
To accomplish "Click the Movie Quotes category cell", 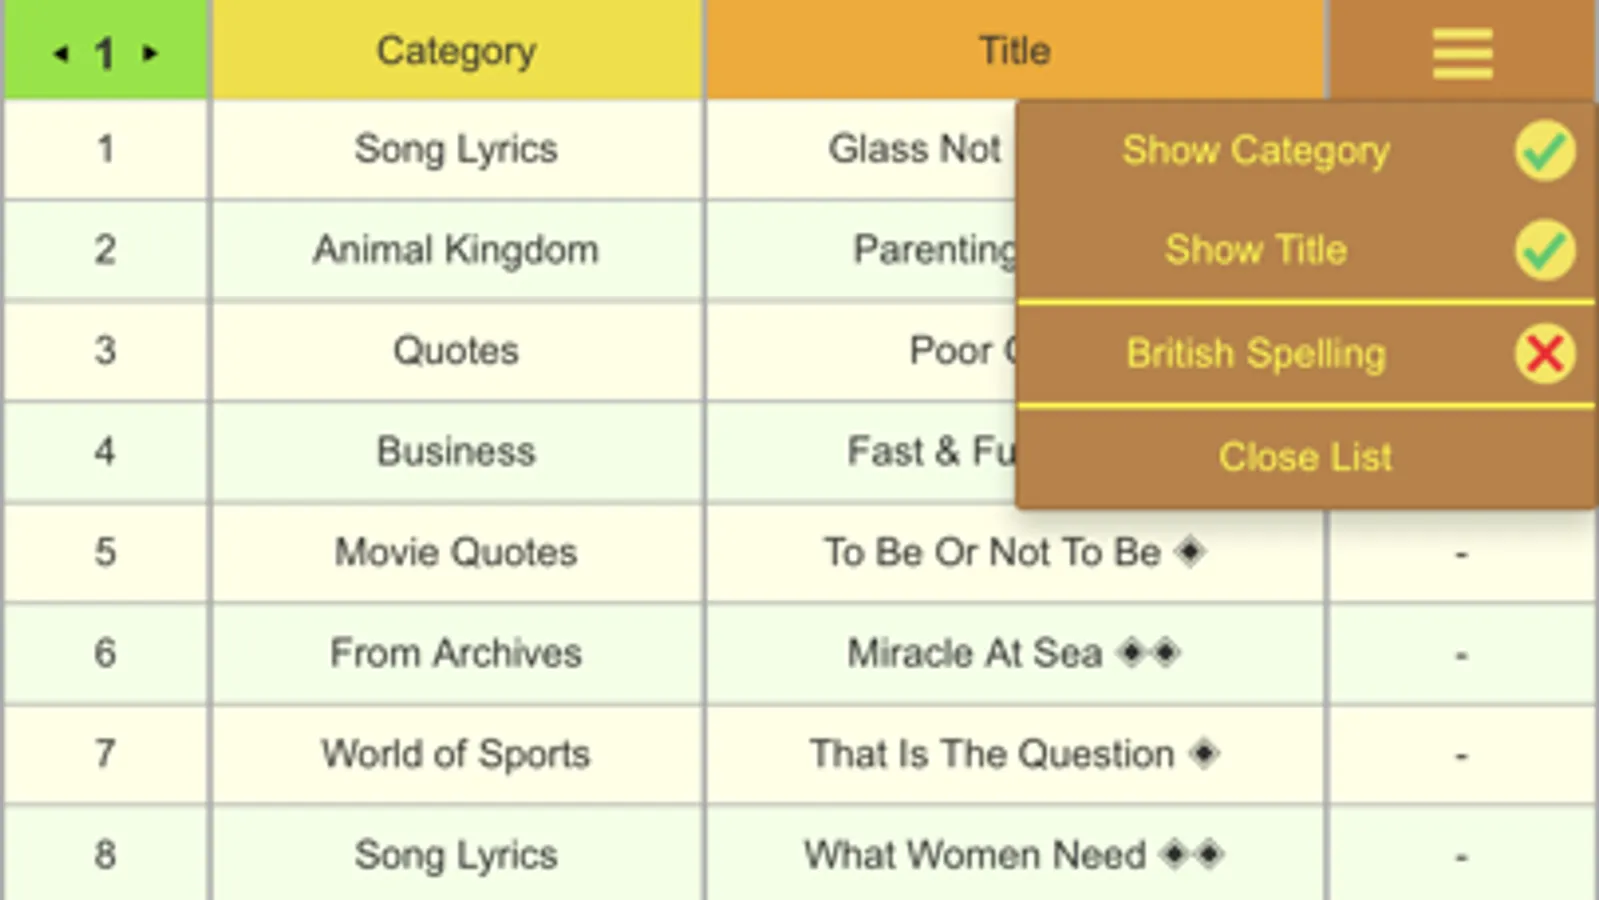I will [x=456, y=552].
